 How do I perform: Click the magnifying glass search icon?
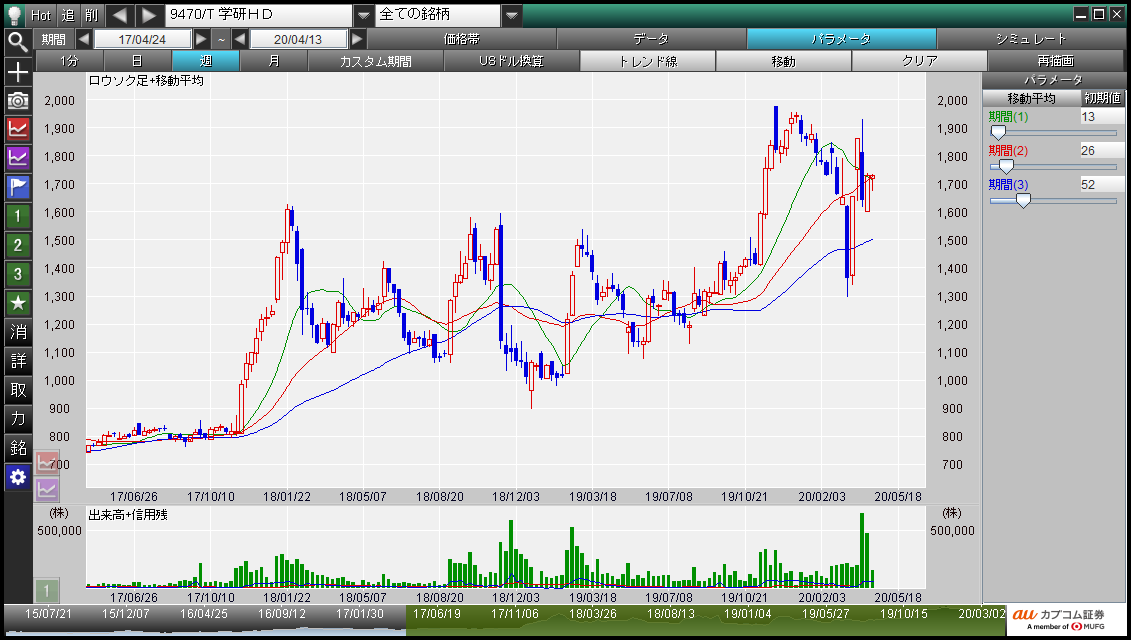tap(17, 41)
